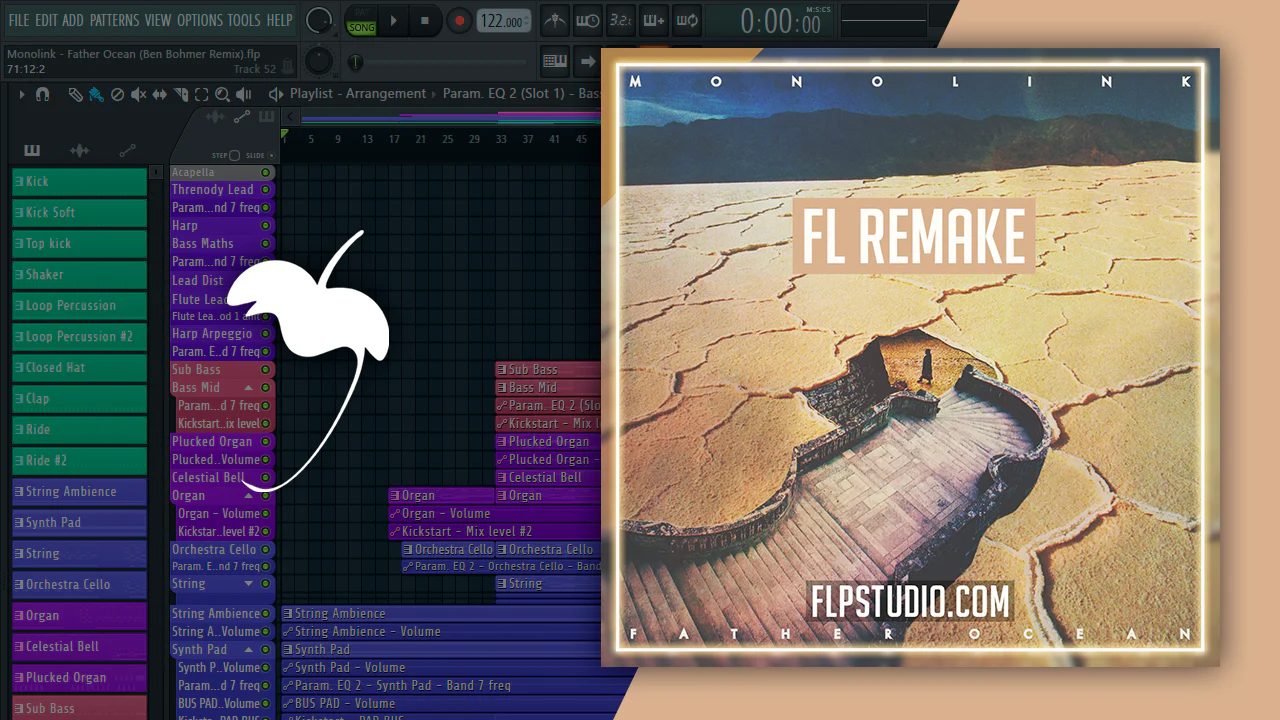Expand the String track group
1280x720 pixels.
coord(249,583)
